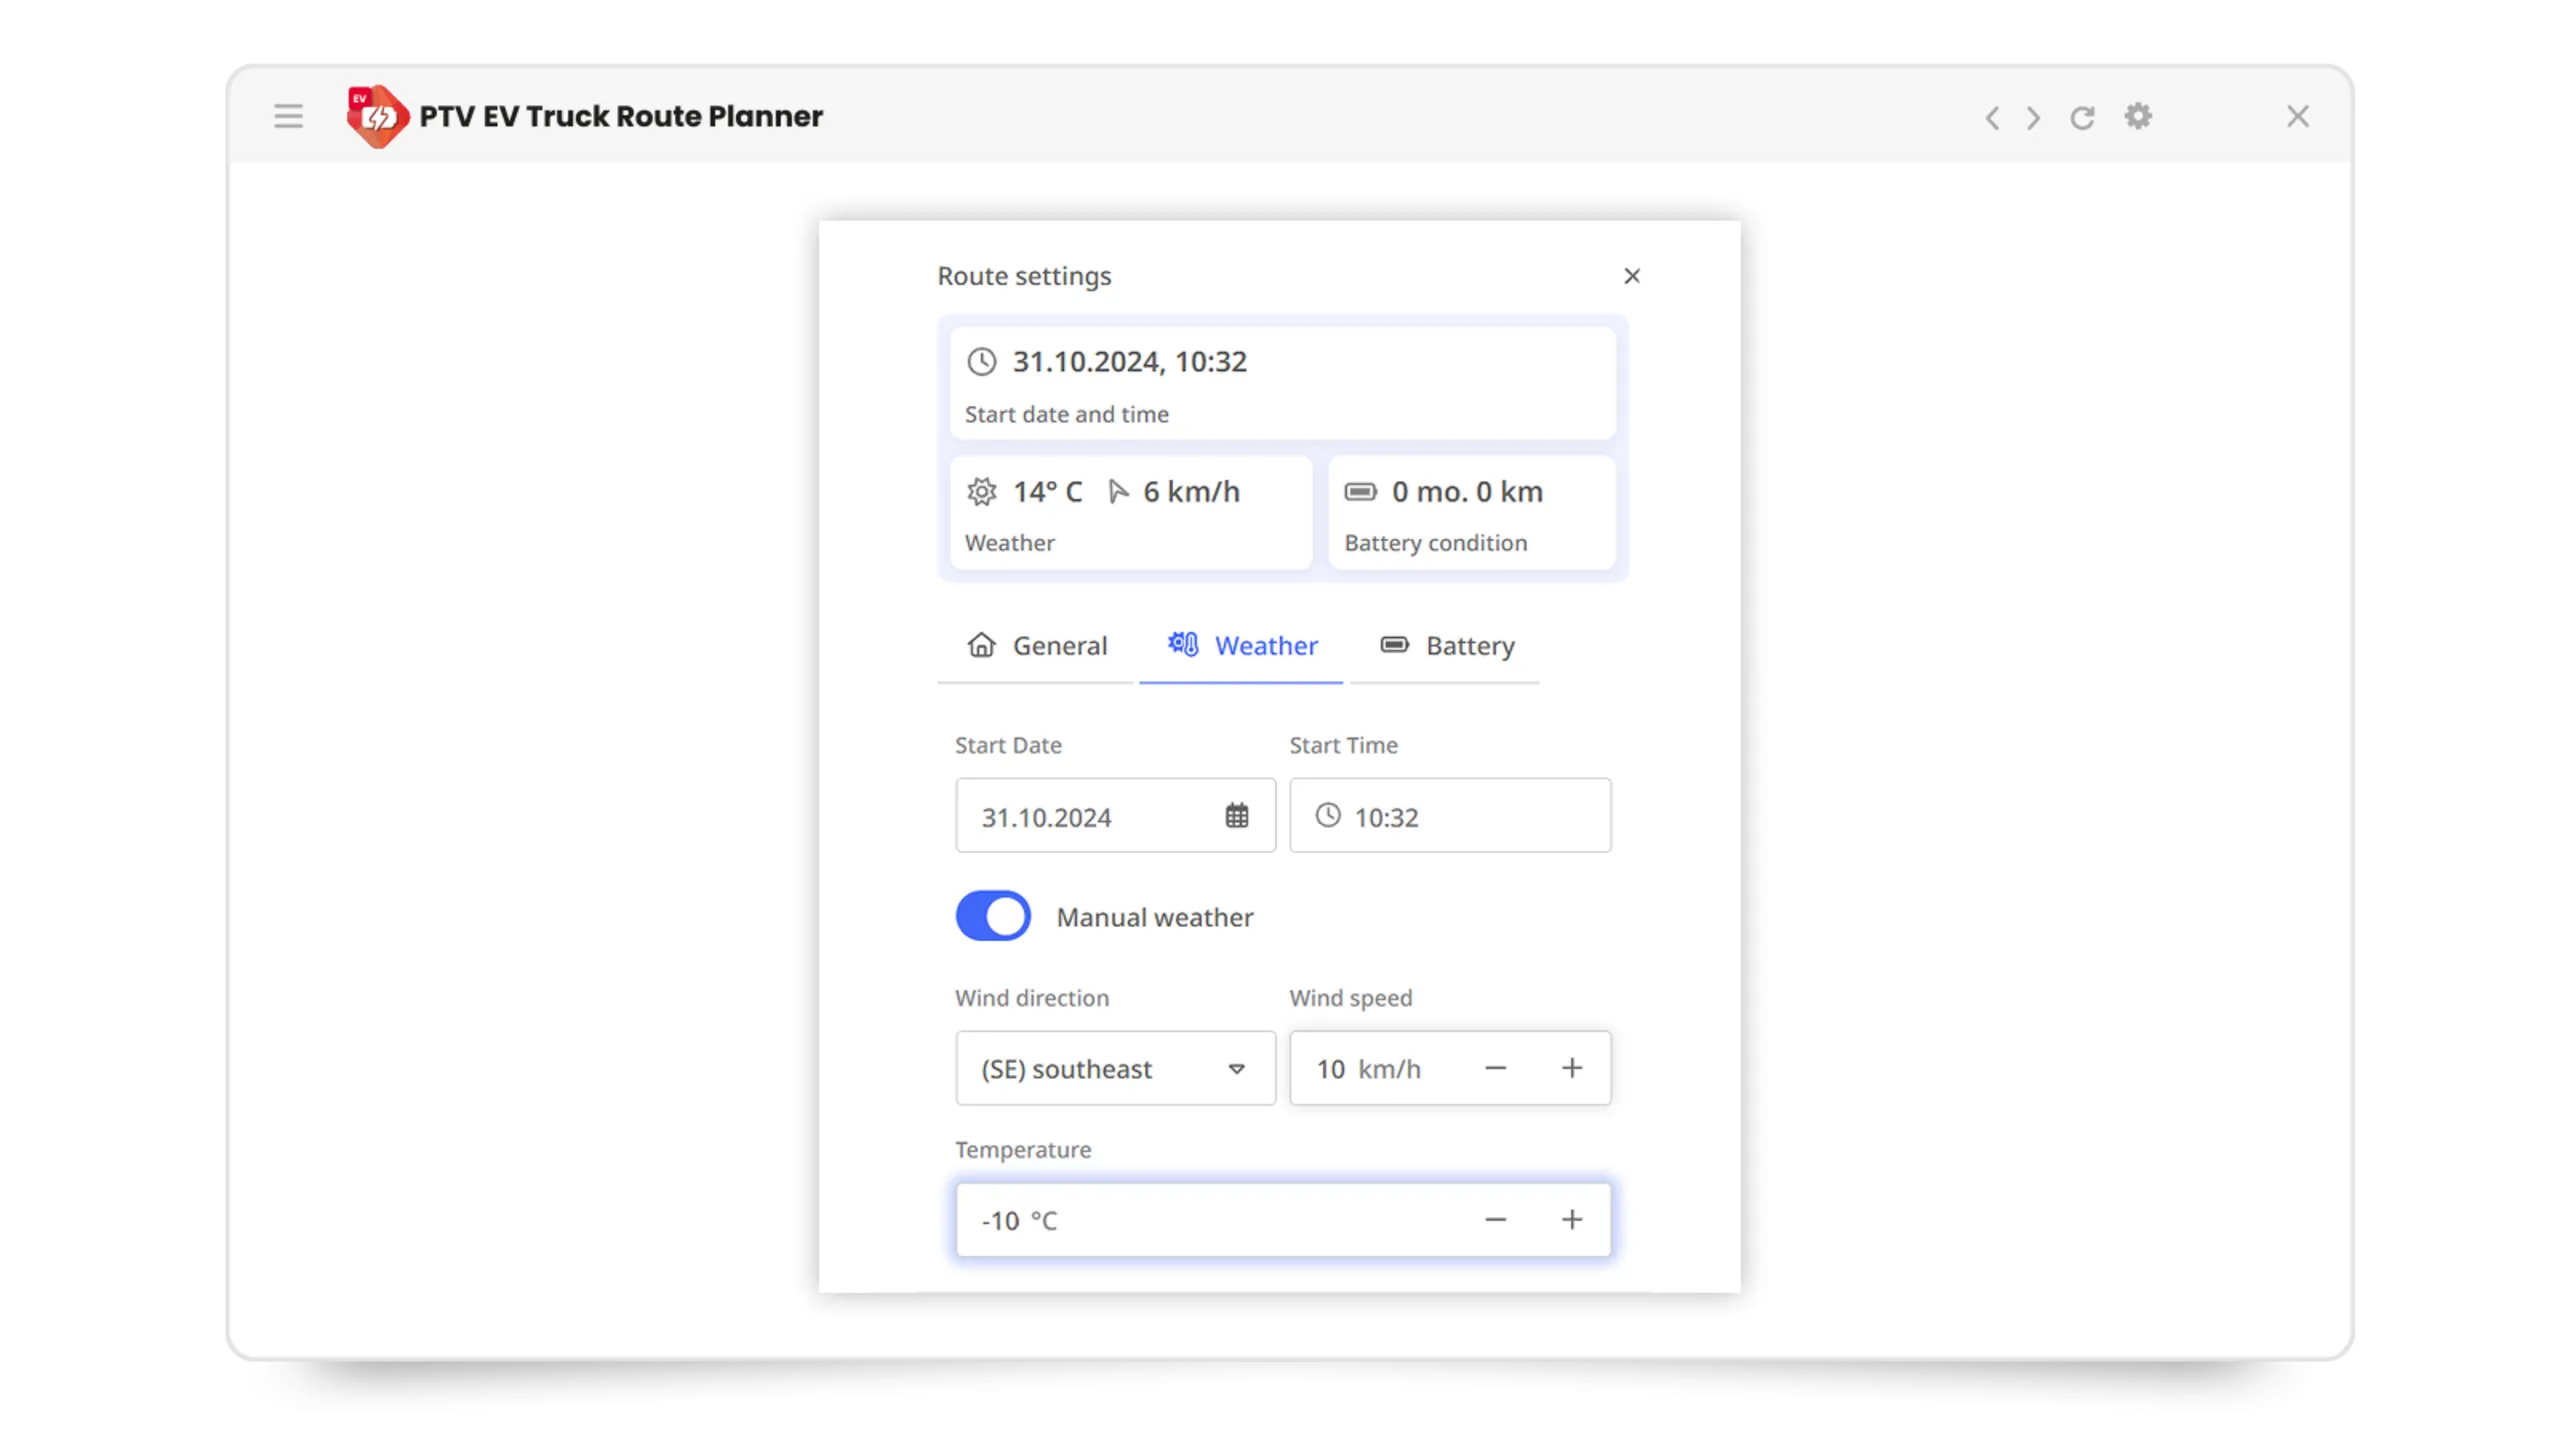The width and height of the screenshot is (2560, 1440).
Task: Click the battery icon by 0 mo. 0 km
Action: [1360, 492]
